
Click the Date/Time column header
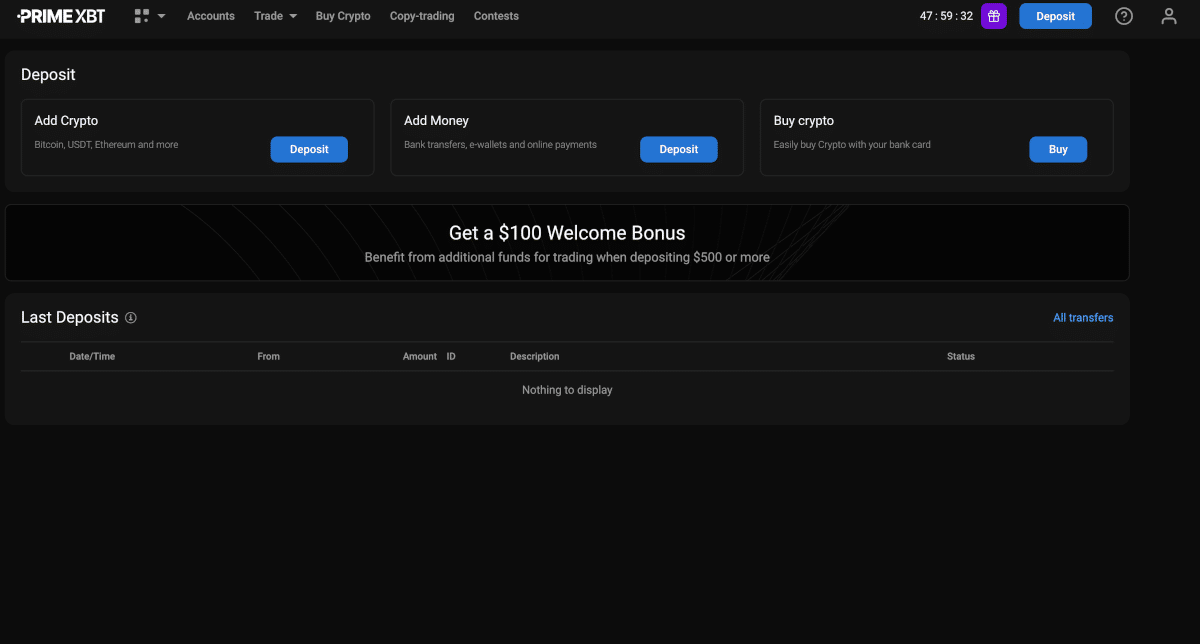click(92, 356)
